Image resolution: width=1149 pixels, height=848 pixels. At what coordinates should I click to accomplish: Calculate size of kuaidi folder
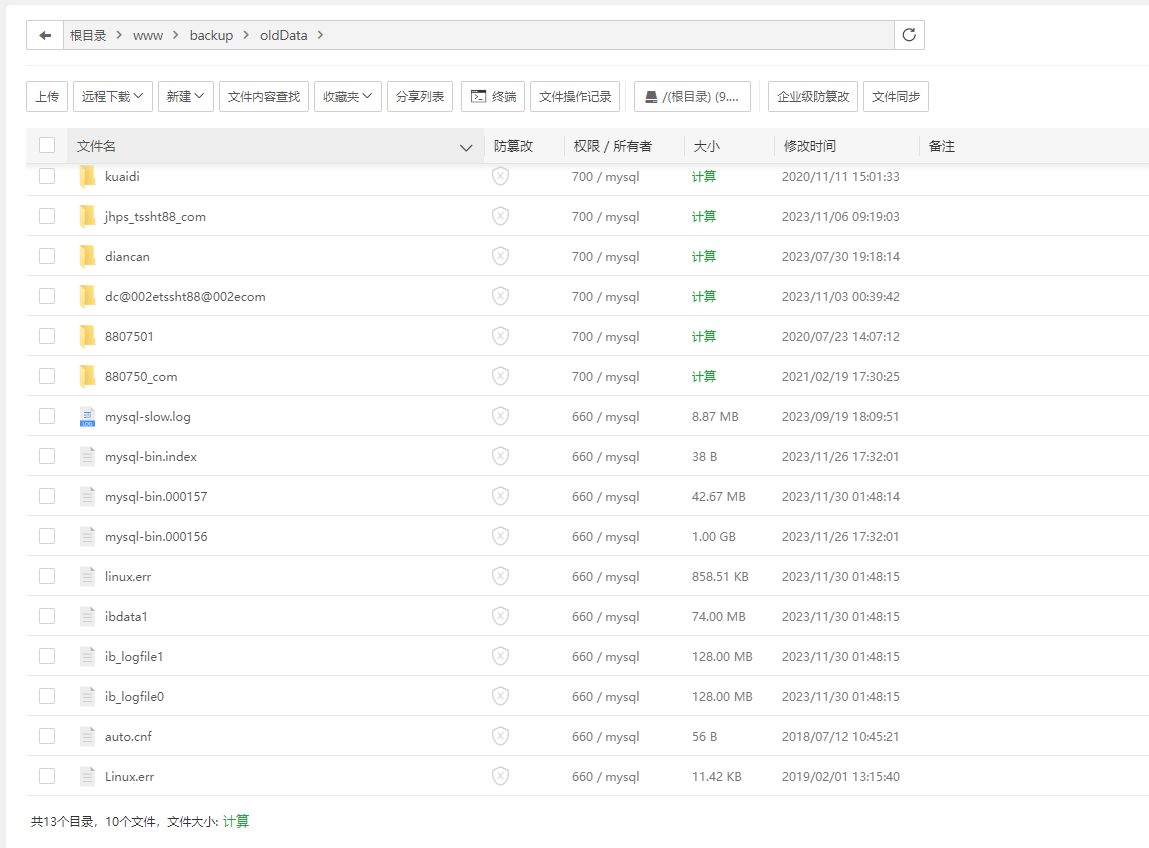click(703, 177)
